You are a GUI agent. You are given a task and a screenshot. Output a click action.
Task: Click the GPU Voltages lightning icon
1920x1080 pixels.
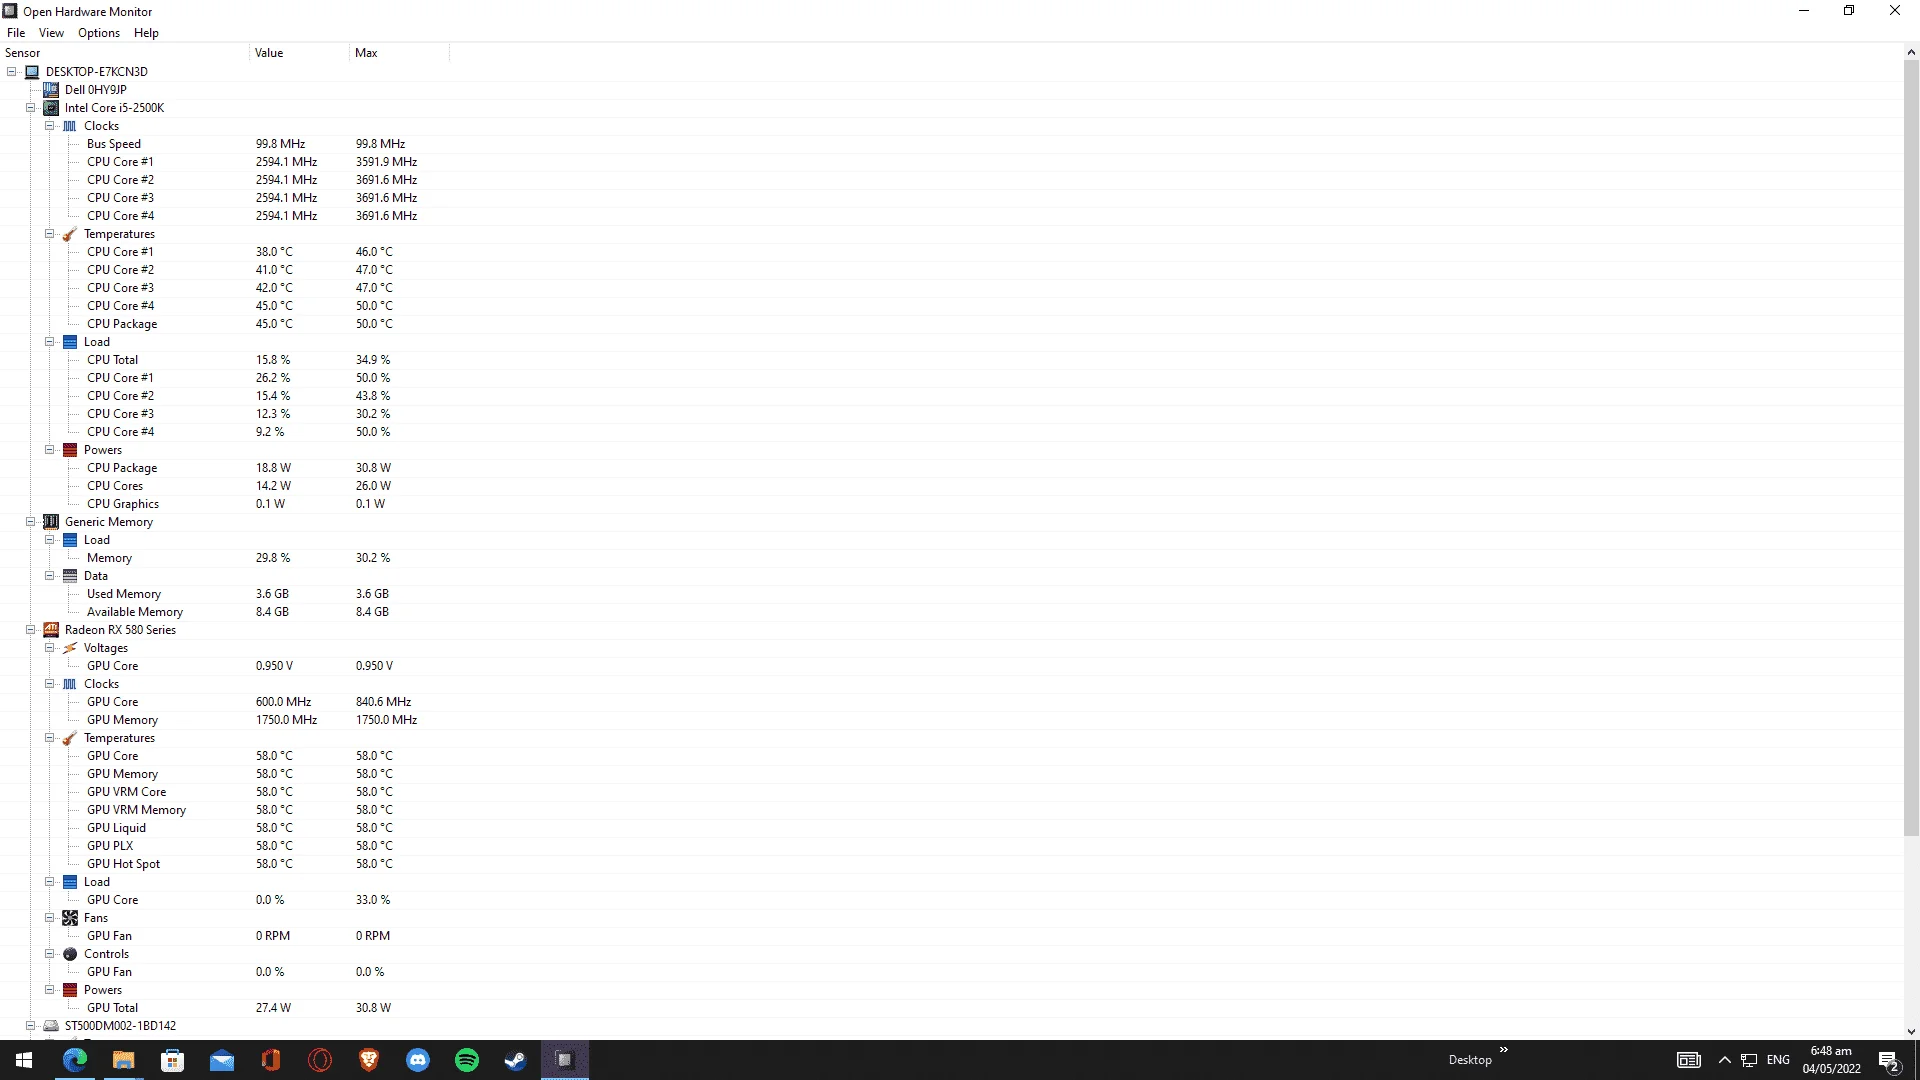(70, 648)
